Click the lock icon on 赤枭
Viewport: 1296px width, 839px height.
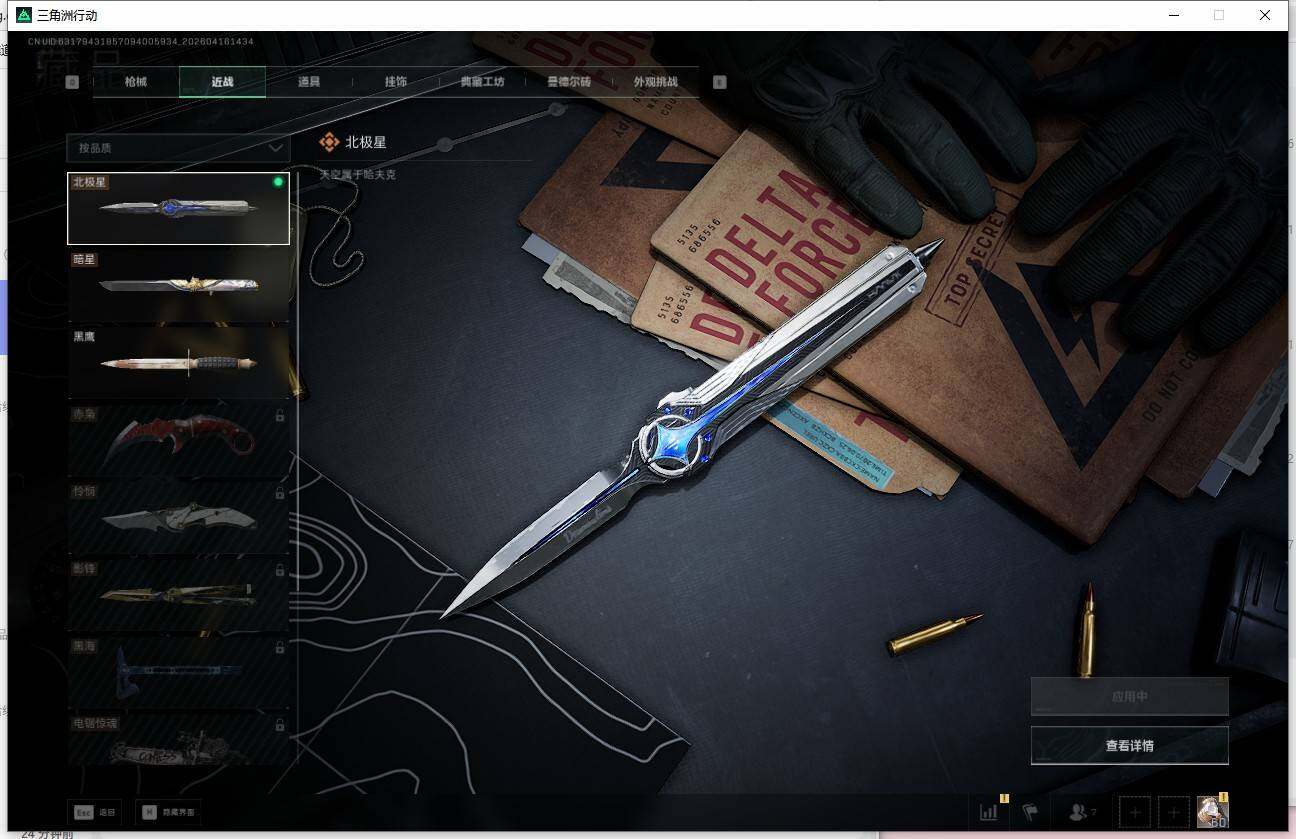pos(279,415)
